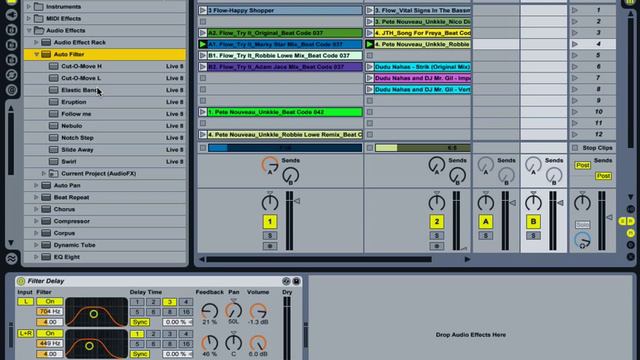Solo track 2 with S button
Image resolution: width=640 pixels, height=360 pixels.
click(x=436, y=236)
